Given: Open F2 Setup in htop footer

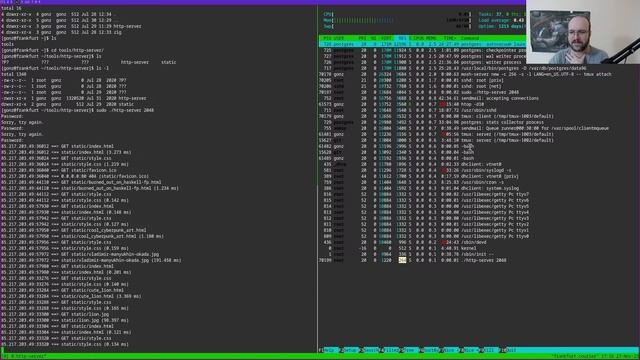Looking at the screenshot, I should click(348, 350).
